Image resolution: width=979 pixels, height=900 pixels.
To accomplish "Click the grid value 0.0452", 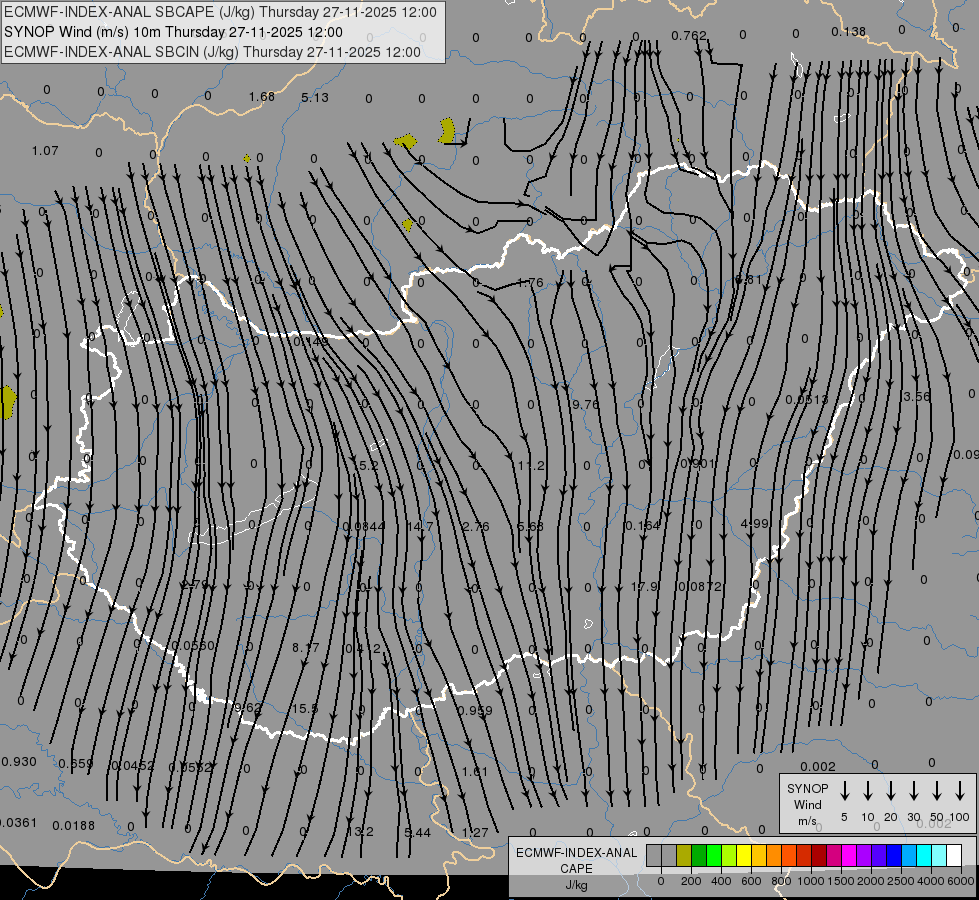I will click(132, 766).
